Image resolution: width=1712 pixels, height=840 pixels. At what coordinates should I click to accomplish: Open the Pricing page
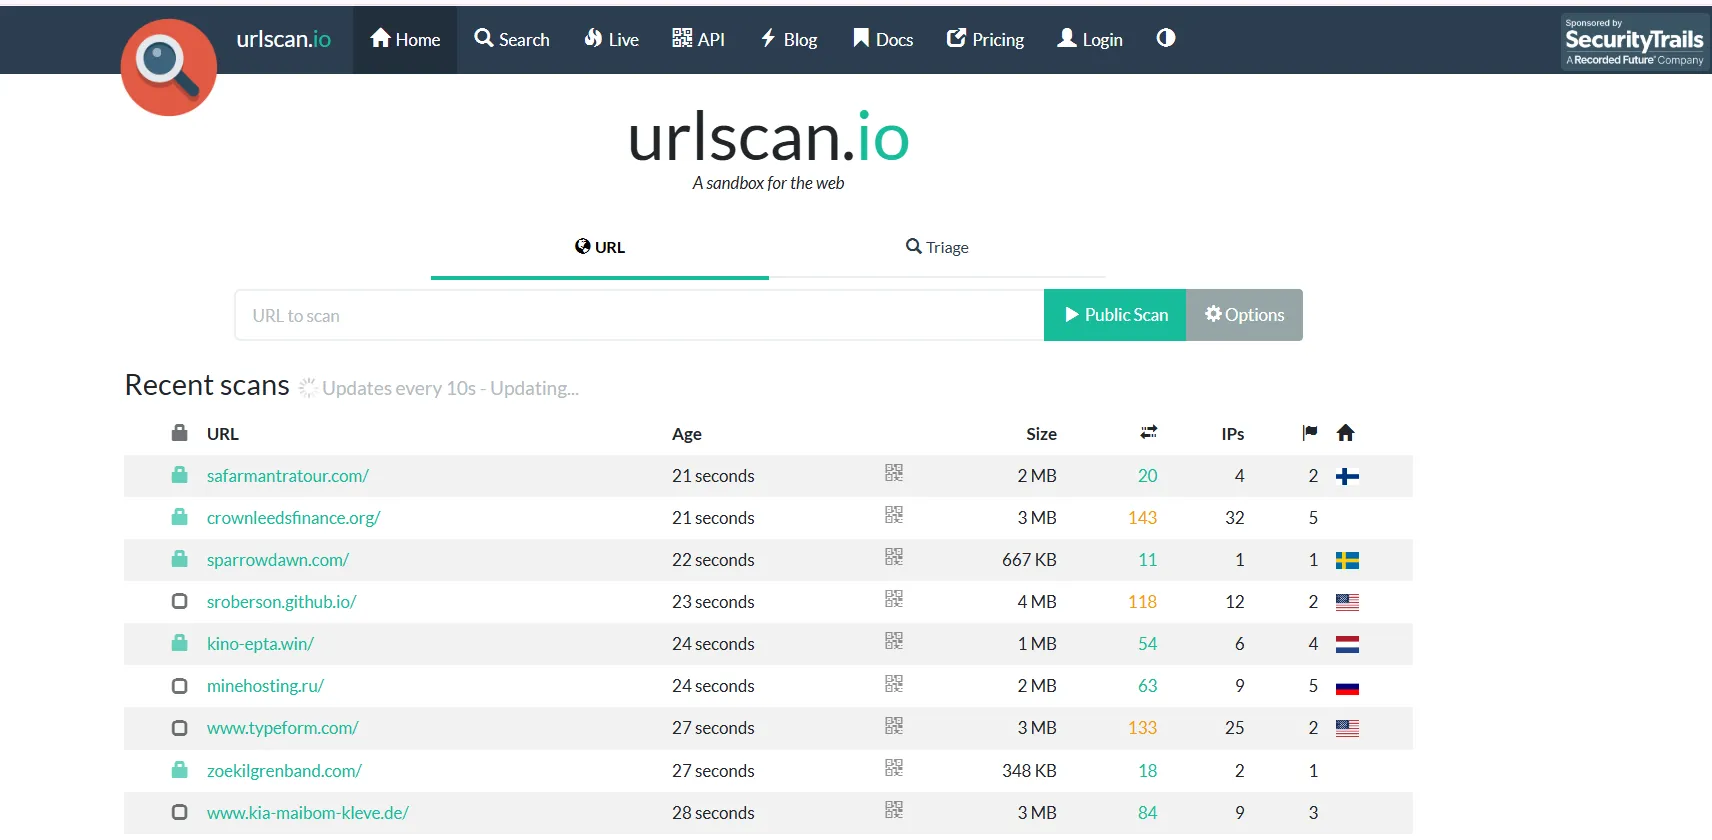click(x=985, y=39)
